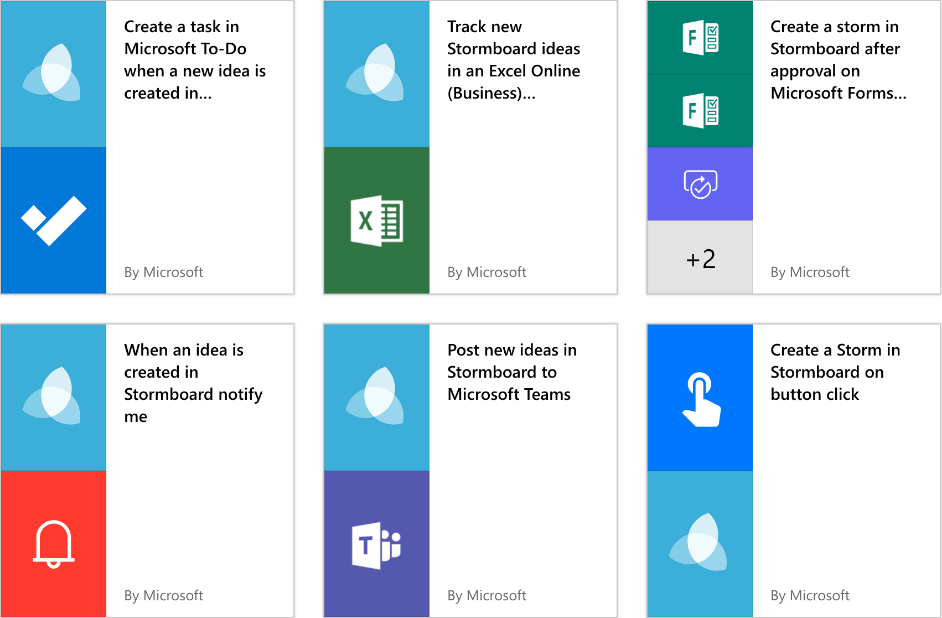Image resolution: width=942 pixels, height=618 pixels.
Task: Click the second Microsoft Forms icon
Action: (700, 110)
